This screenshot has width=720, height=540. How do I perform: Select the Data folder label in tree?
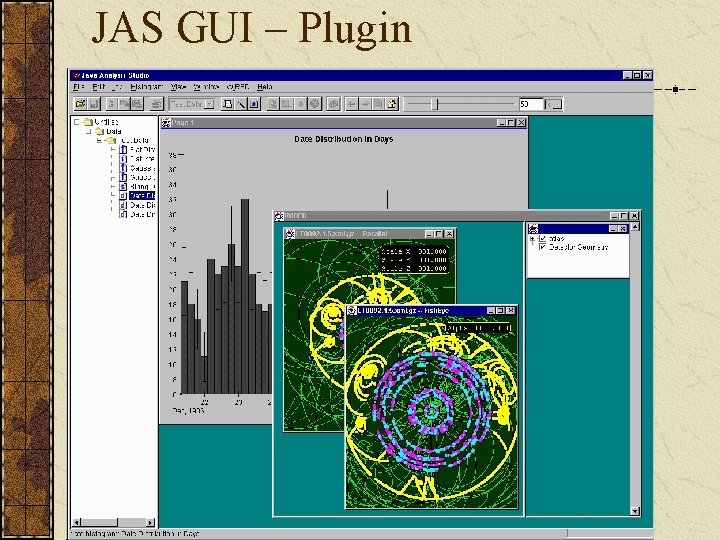(x=114, y=131)
